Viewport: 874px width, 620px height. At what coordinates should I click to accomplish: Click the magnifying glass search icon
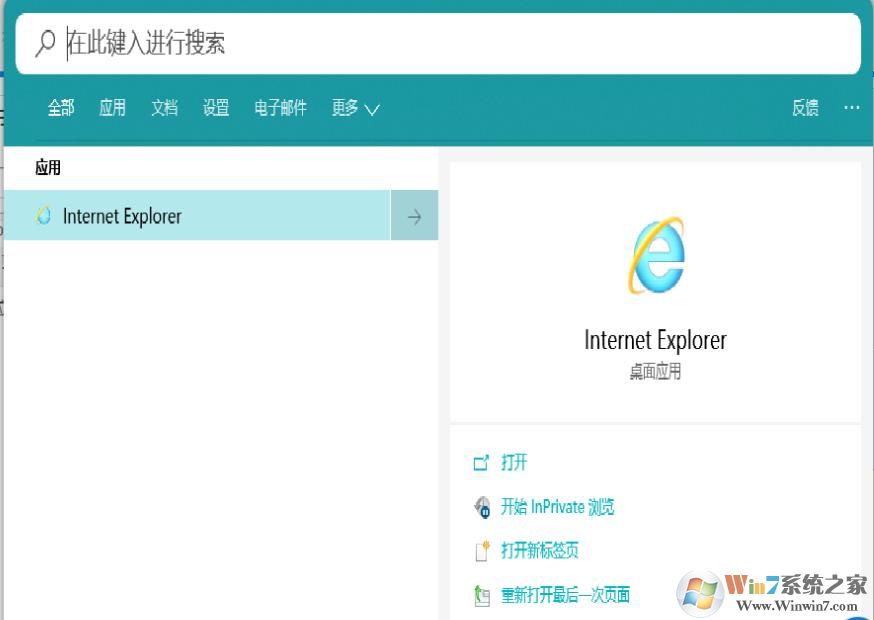(45, 43)
